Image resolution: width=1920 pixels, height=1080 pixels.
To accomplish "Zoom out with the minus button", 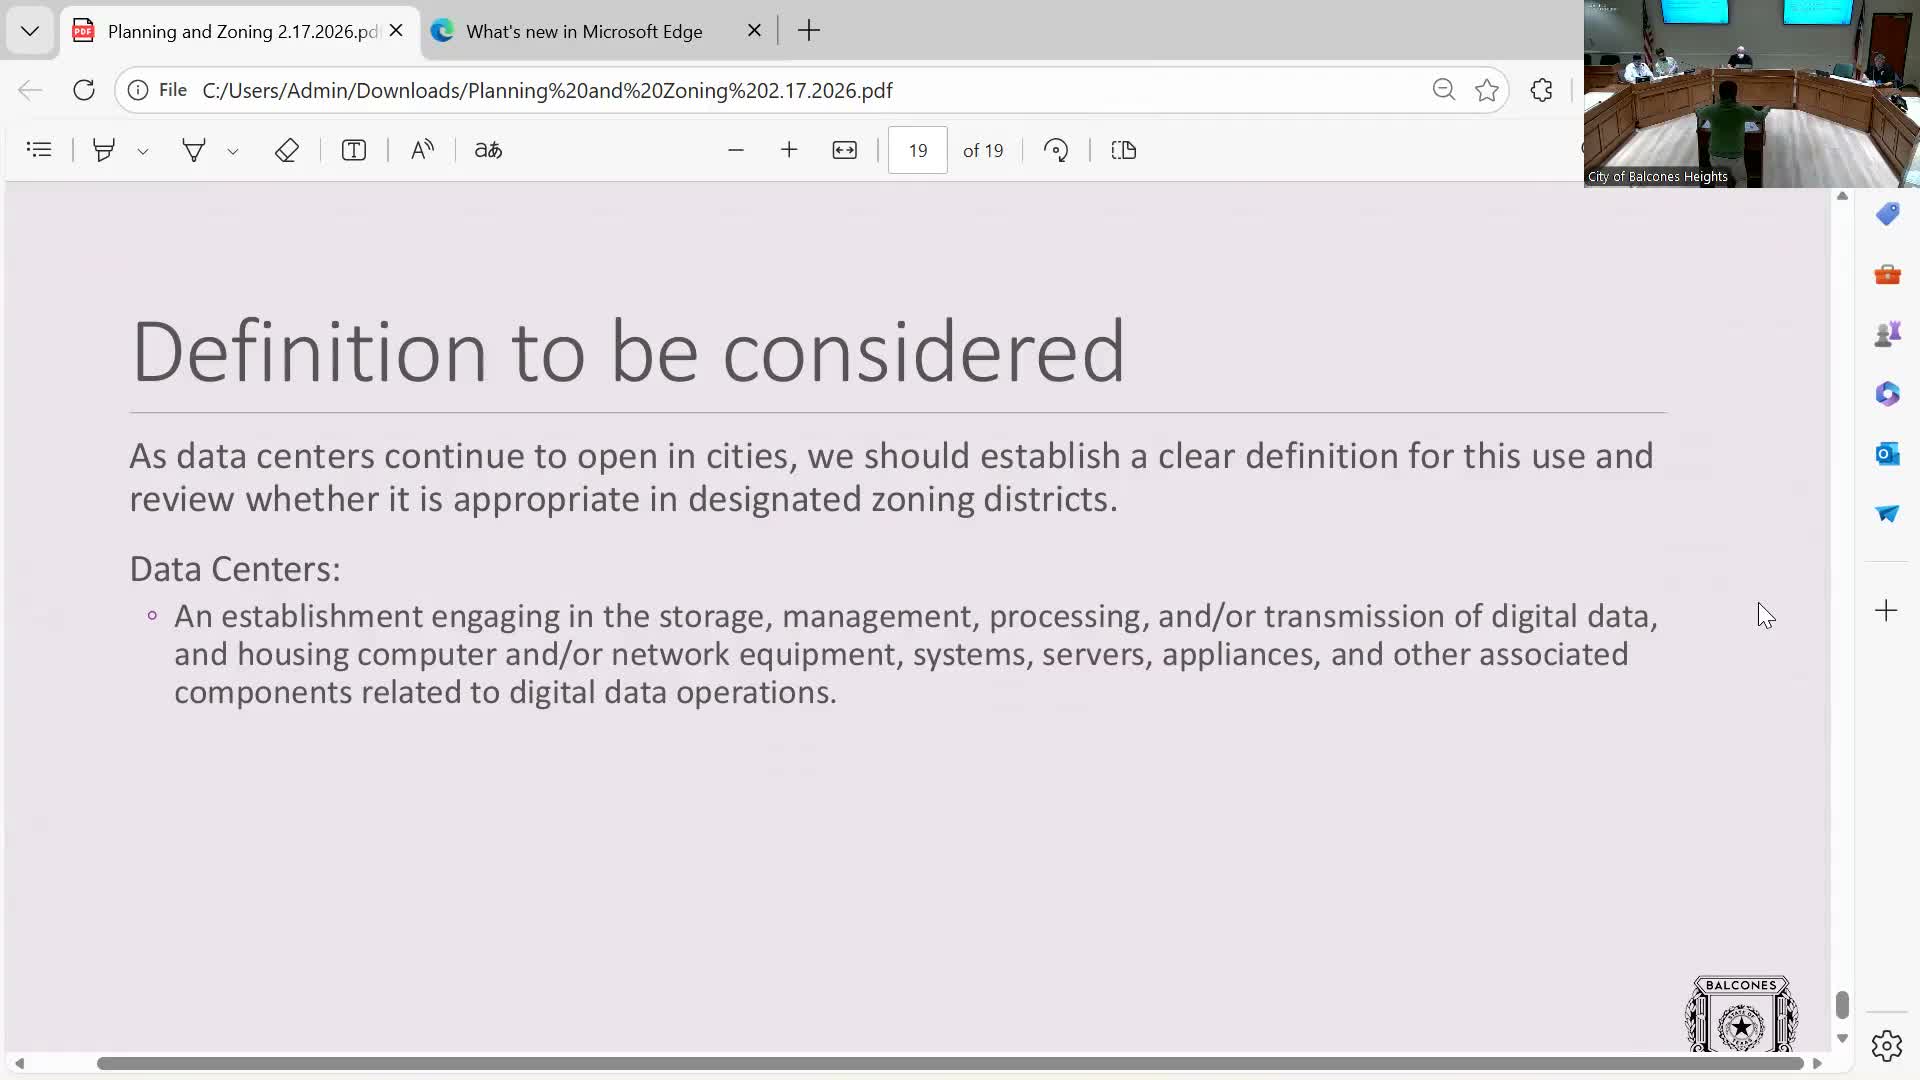I will click(x=736, y=150).
